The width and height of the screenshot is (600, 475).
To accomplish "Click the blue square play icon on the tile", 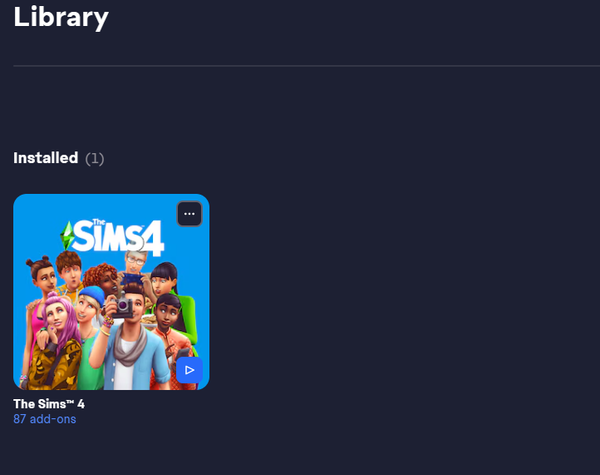I will point(189,370).
